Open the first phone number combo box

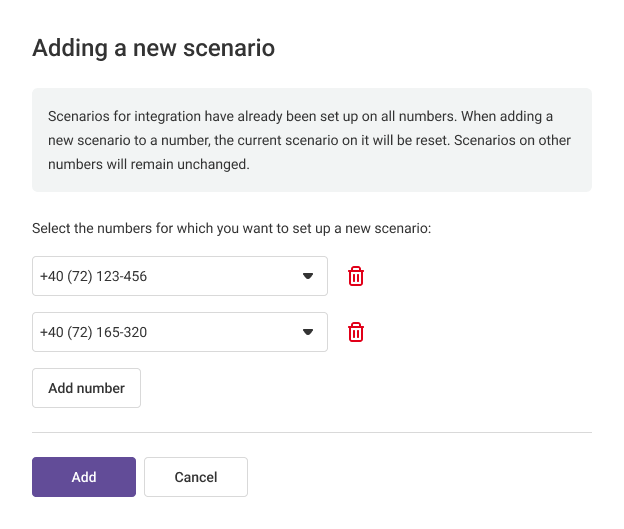pos(180,276)
